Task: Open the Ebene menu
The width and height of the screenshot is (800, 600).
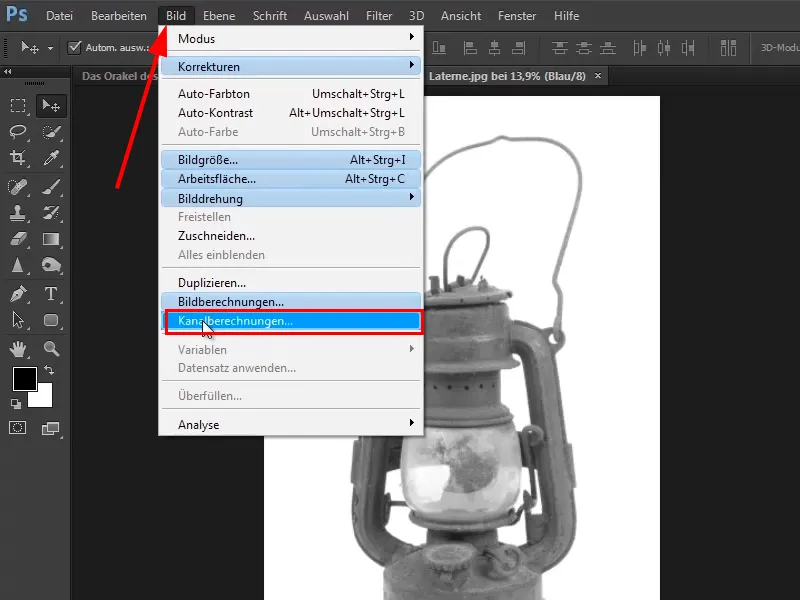Action: point(219,16)
